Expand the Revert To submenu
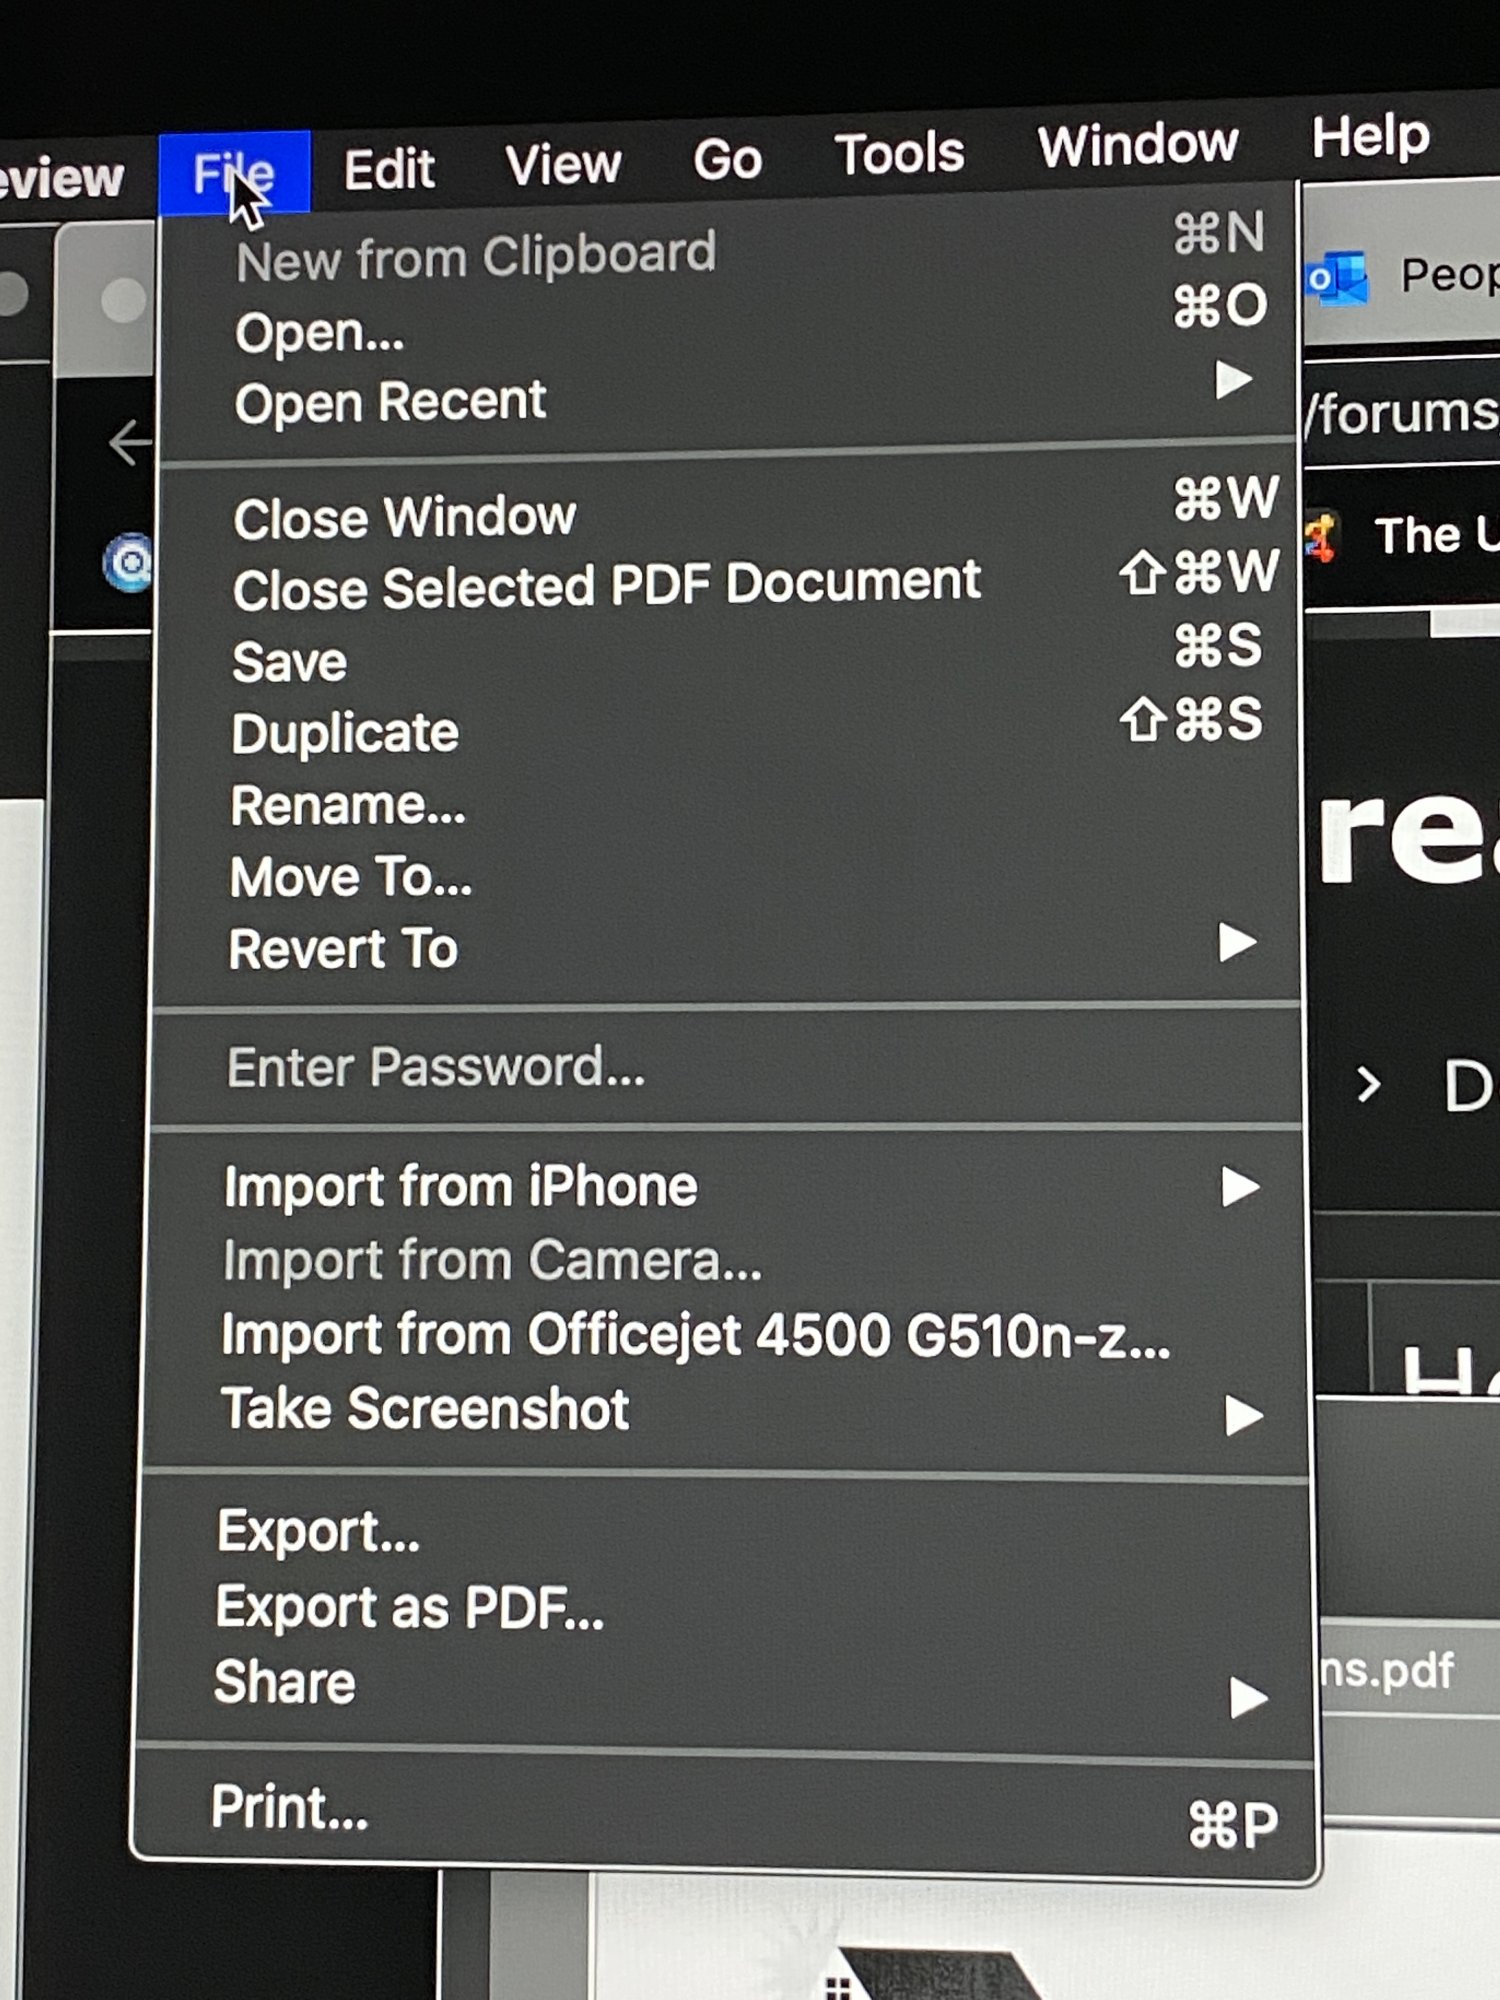 pyautogui.click(x=726, y=948)
